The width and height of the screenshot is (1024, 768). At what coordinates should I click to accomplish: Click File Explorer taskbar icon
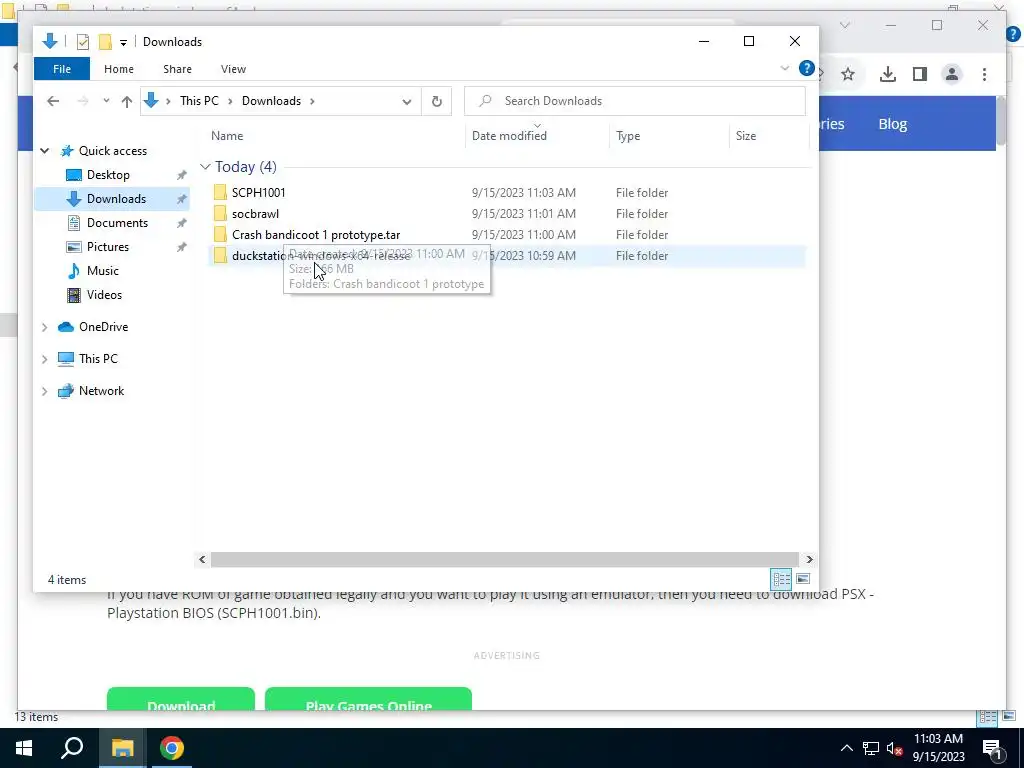point(122,748)
